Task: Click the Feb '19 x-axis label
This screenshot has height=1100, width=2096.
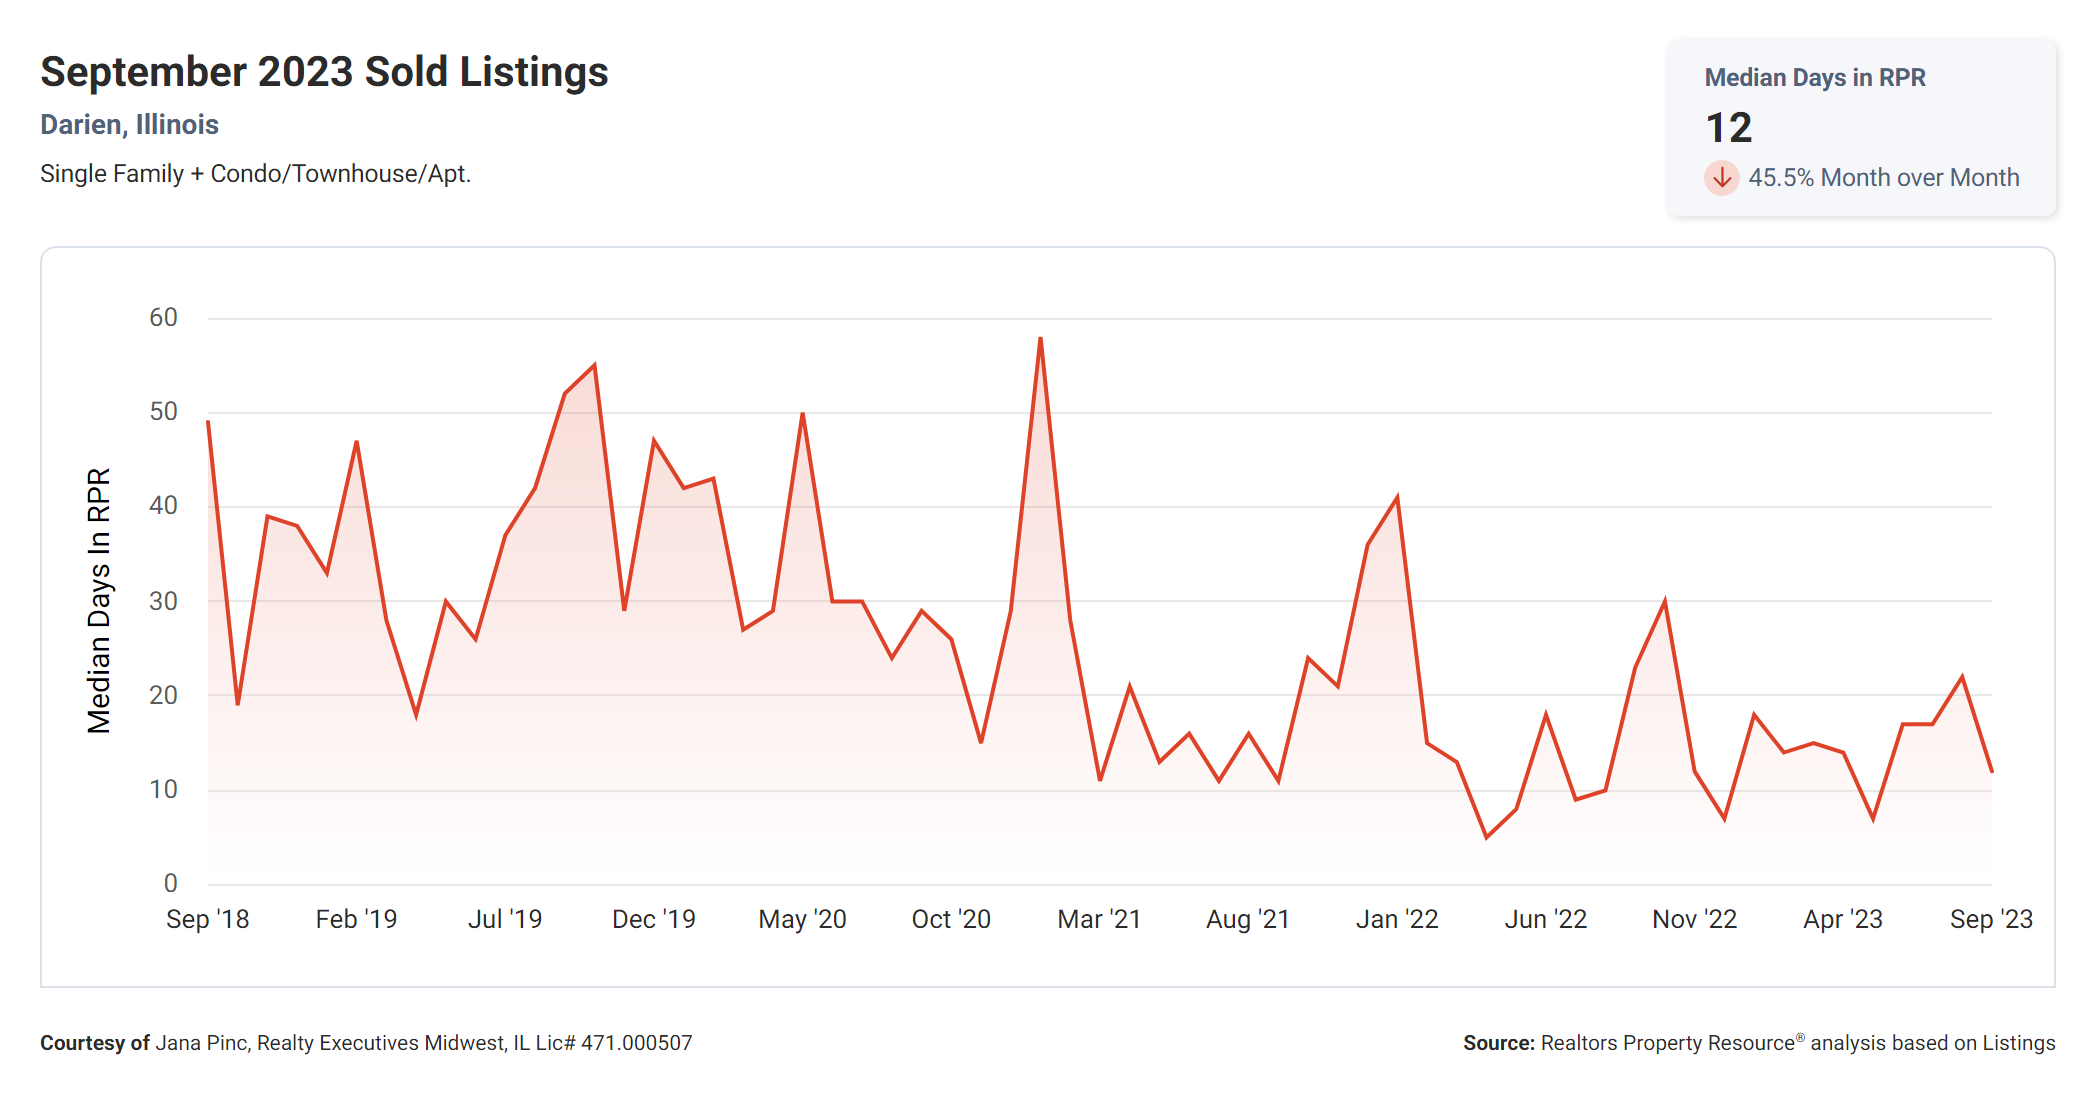Action: (x=356, y=919)
